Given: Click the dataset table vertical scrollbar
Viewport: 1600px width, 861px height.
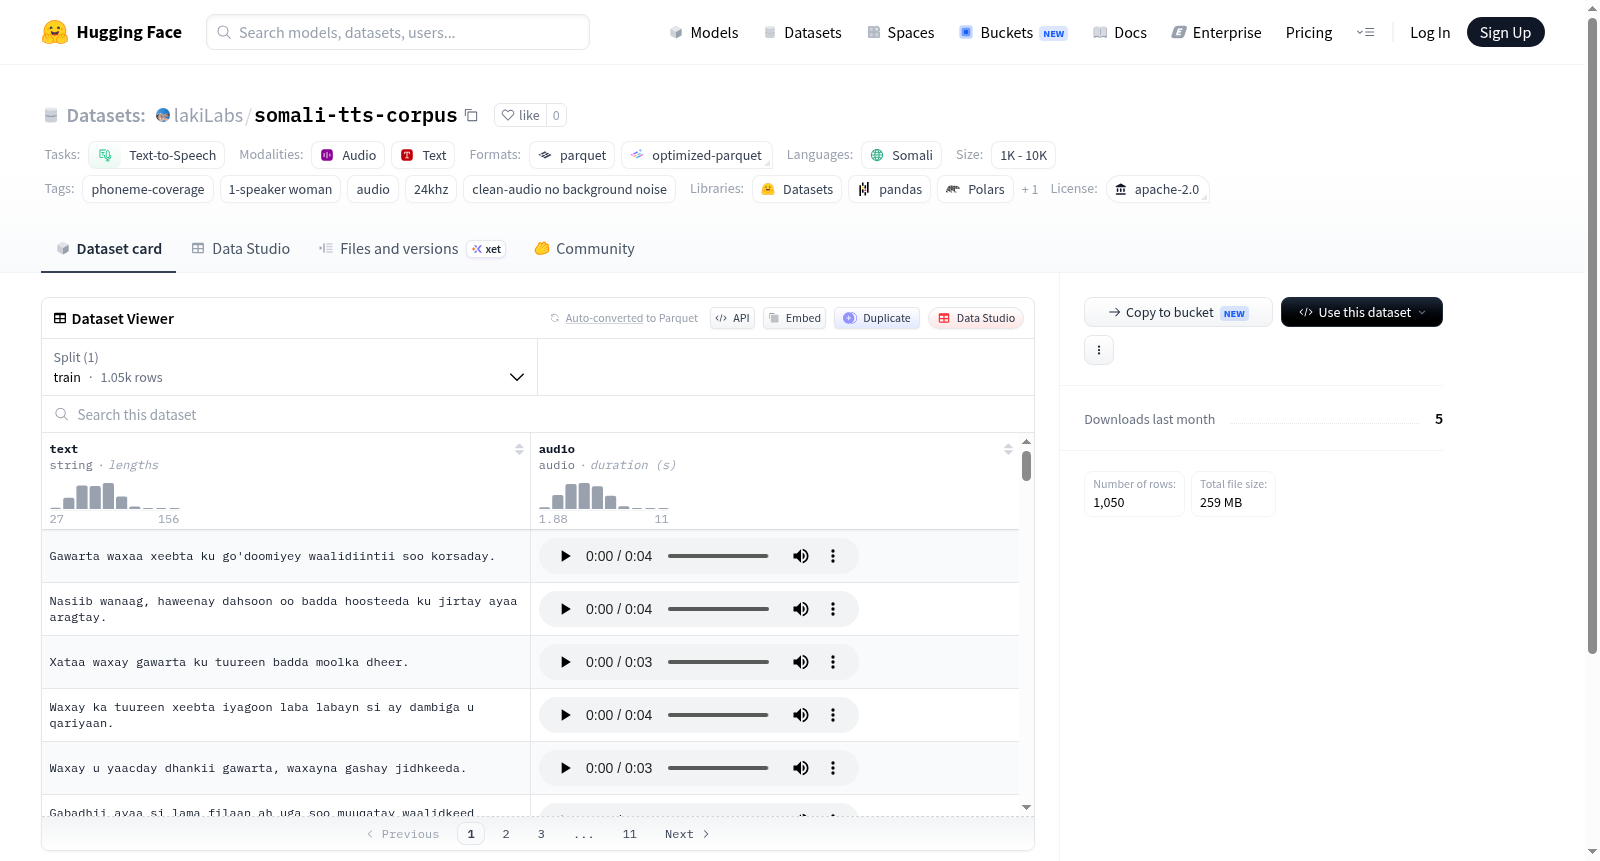Looking at the screenshot, I should click(x=1026, y=466).
